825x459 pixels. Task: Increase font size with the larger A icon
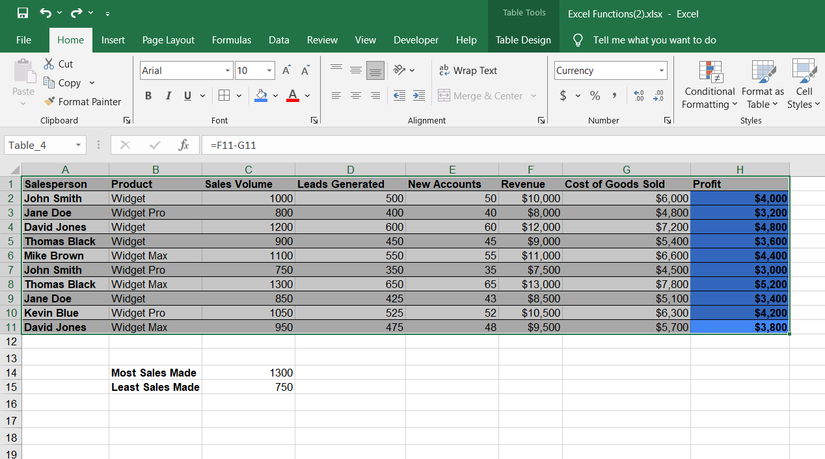tap(286, 70)
